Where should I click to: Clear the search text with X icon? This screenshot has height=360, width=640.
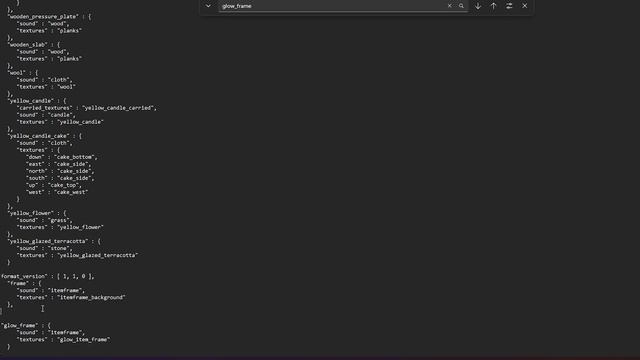click(449, 6)
